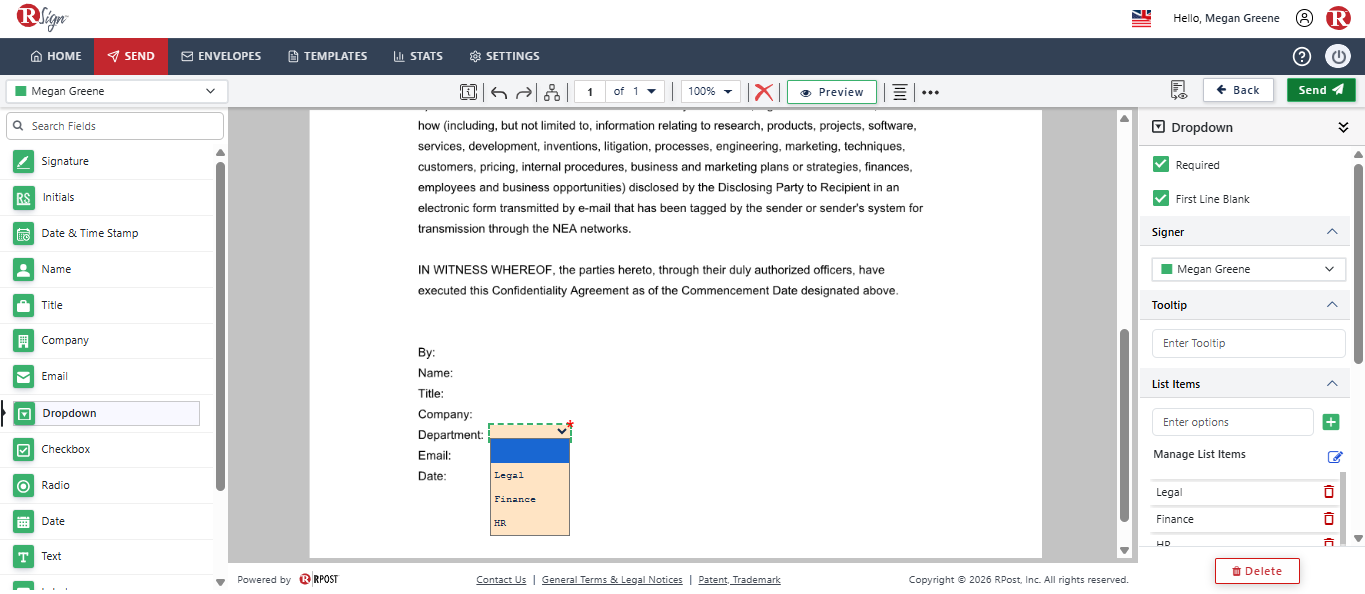
Task: Click the Back button
Action: pos(1238,90)
